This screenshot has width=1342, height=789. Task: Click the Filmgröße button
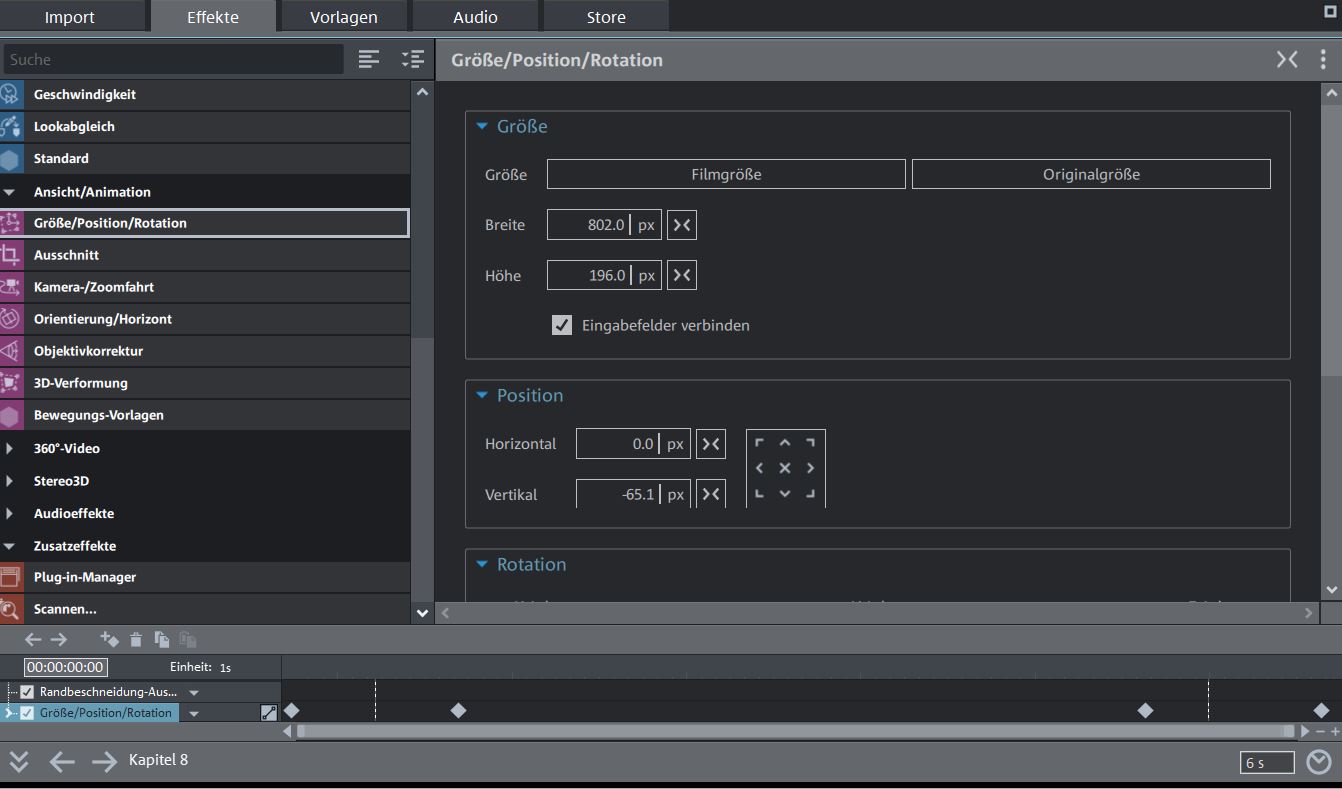pos(726,174)
